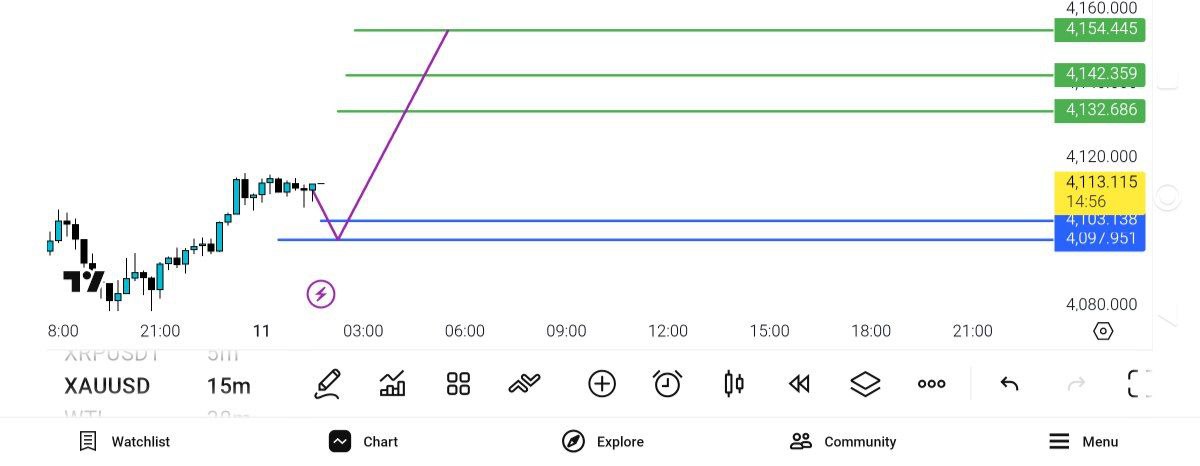Screen dimensions: 1200x466
Task: Start bar replay with the rewind icon
Action: tap(798, 384)
